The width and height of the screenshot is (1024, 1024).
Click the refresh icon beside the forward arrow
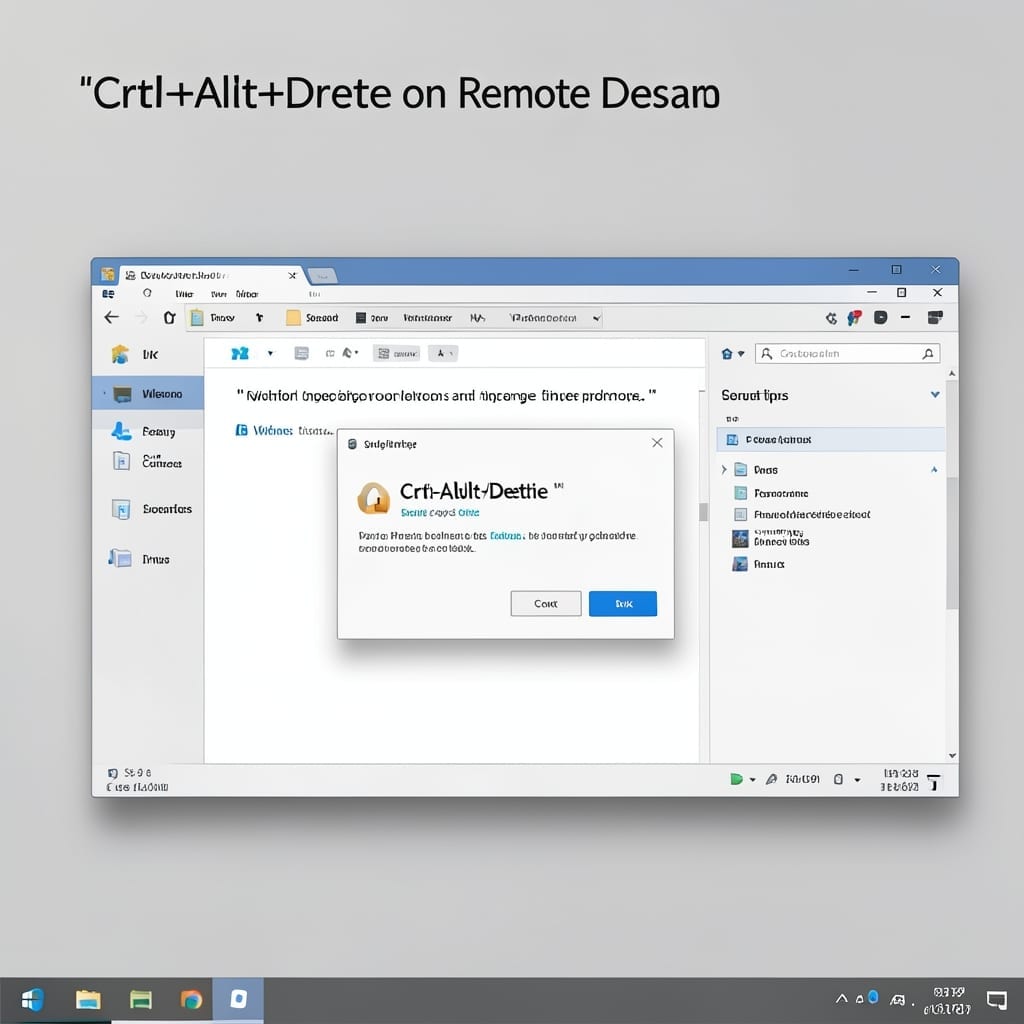click(x=170, y=317)
